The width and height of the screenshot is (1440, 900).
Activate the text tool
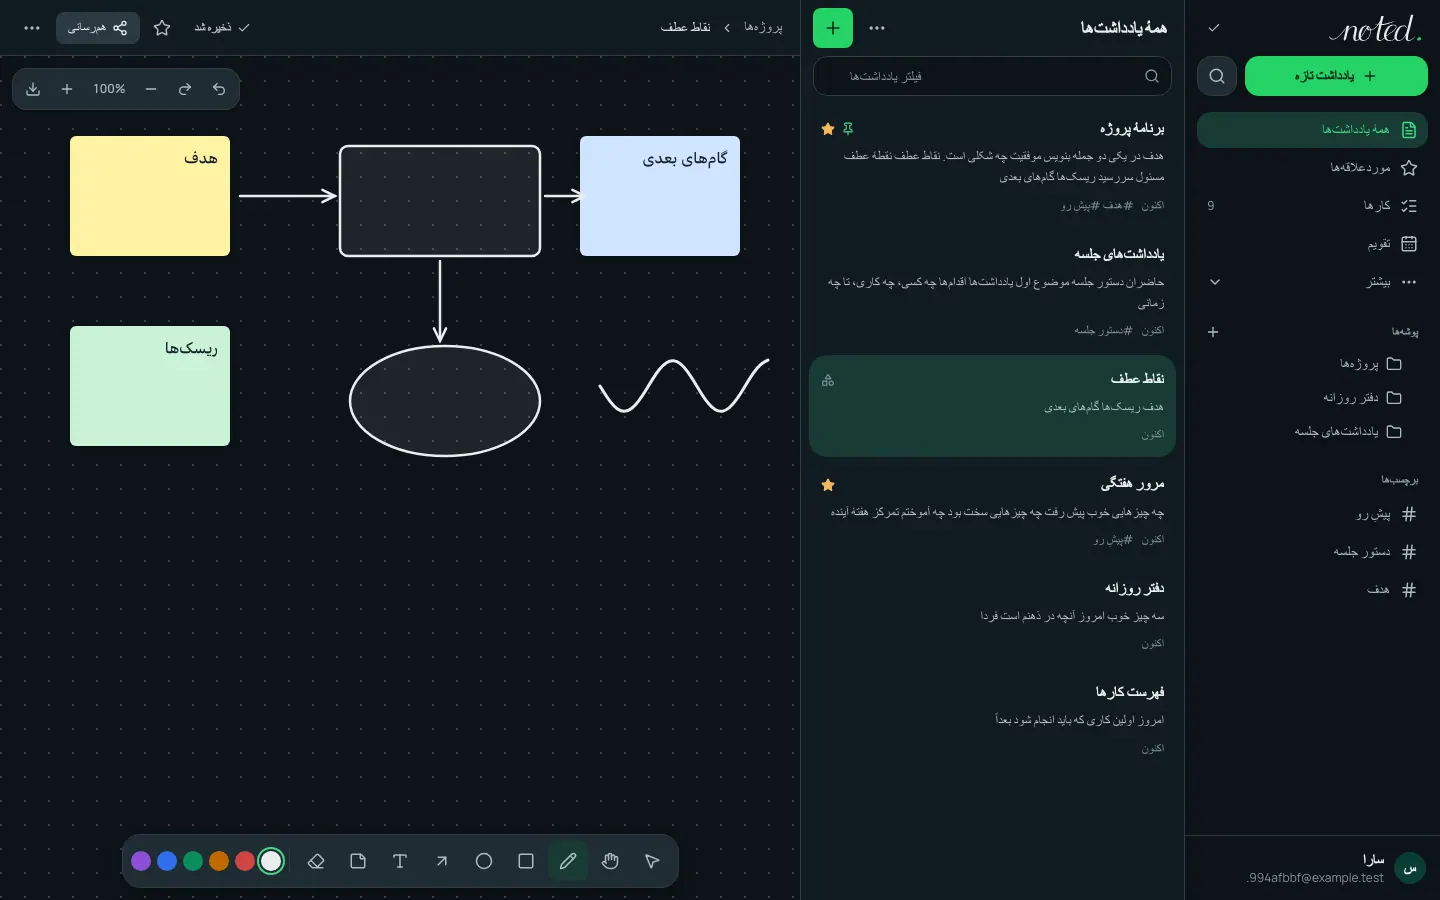(x=400, y=861)
